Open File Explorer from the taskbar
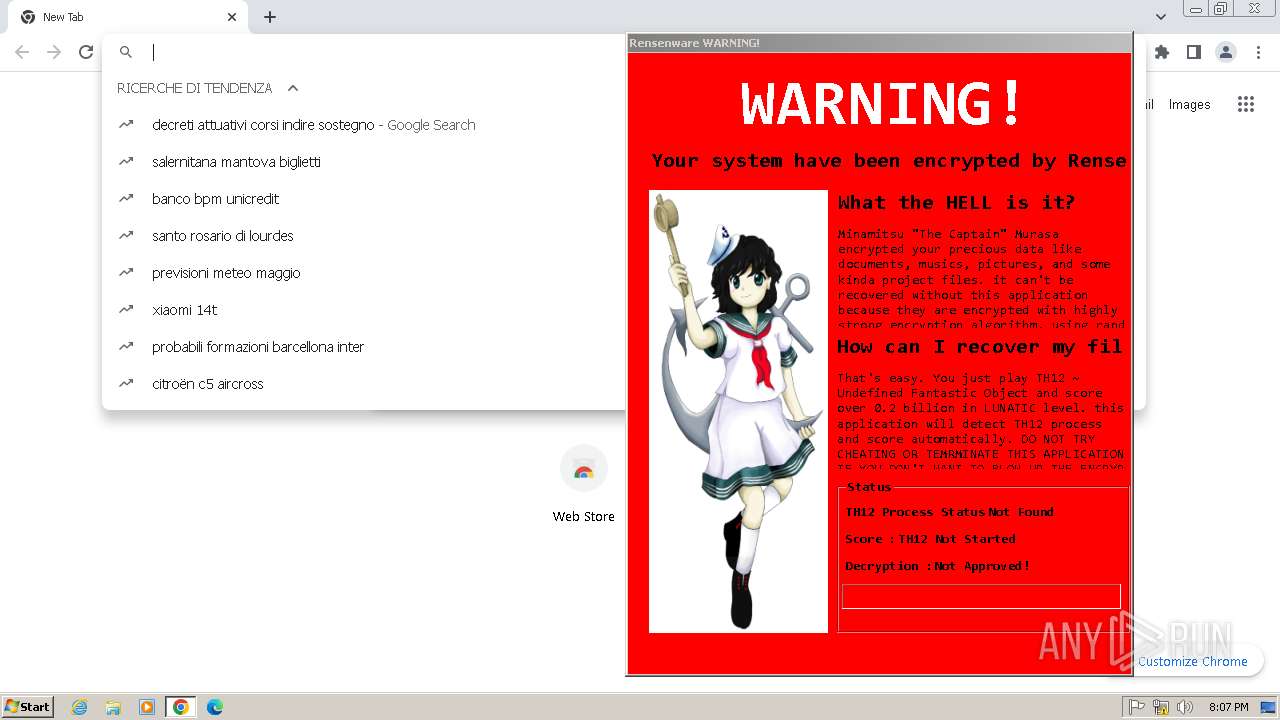 (x=113, y=707)
